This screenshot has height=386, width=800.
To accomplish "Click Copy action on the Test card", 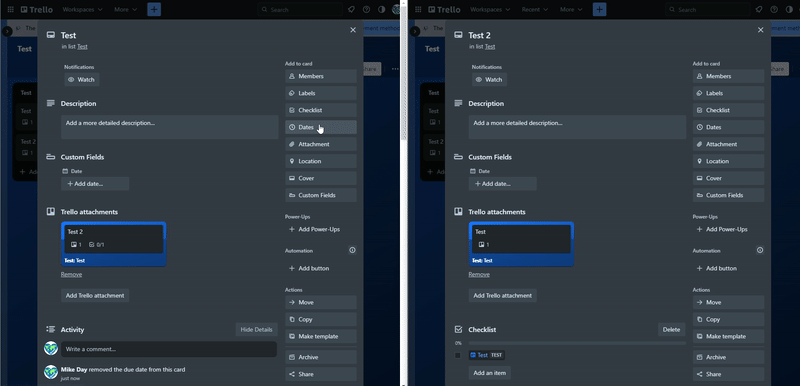I will point(321,319).
